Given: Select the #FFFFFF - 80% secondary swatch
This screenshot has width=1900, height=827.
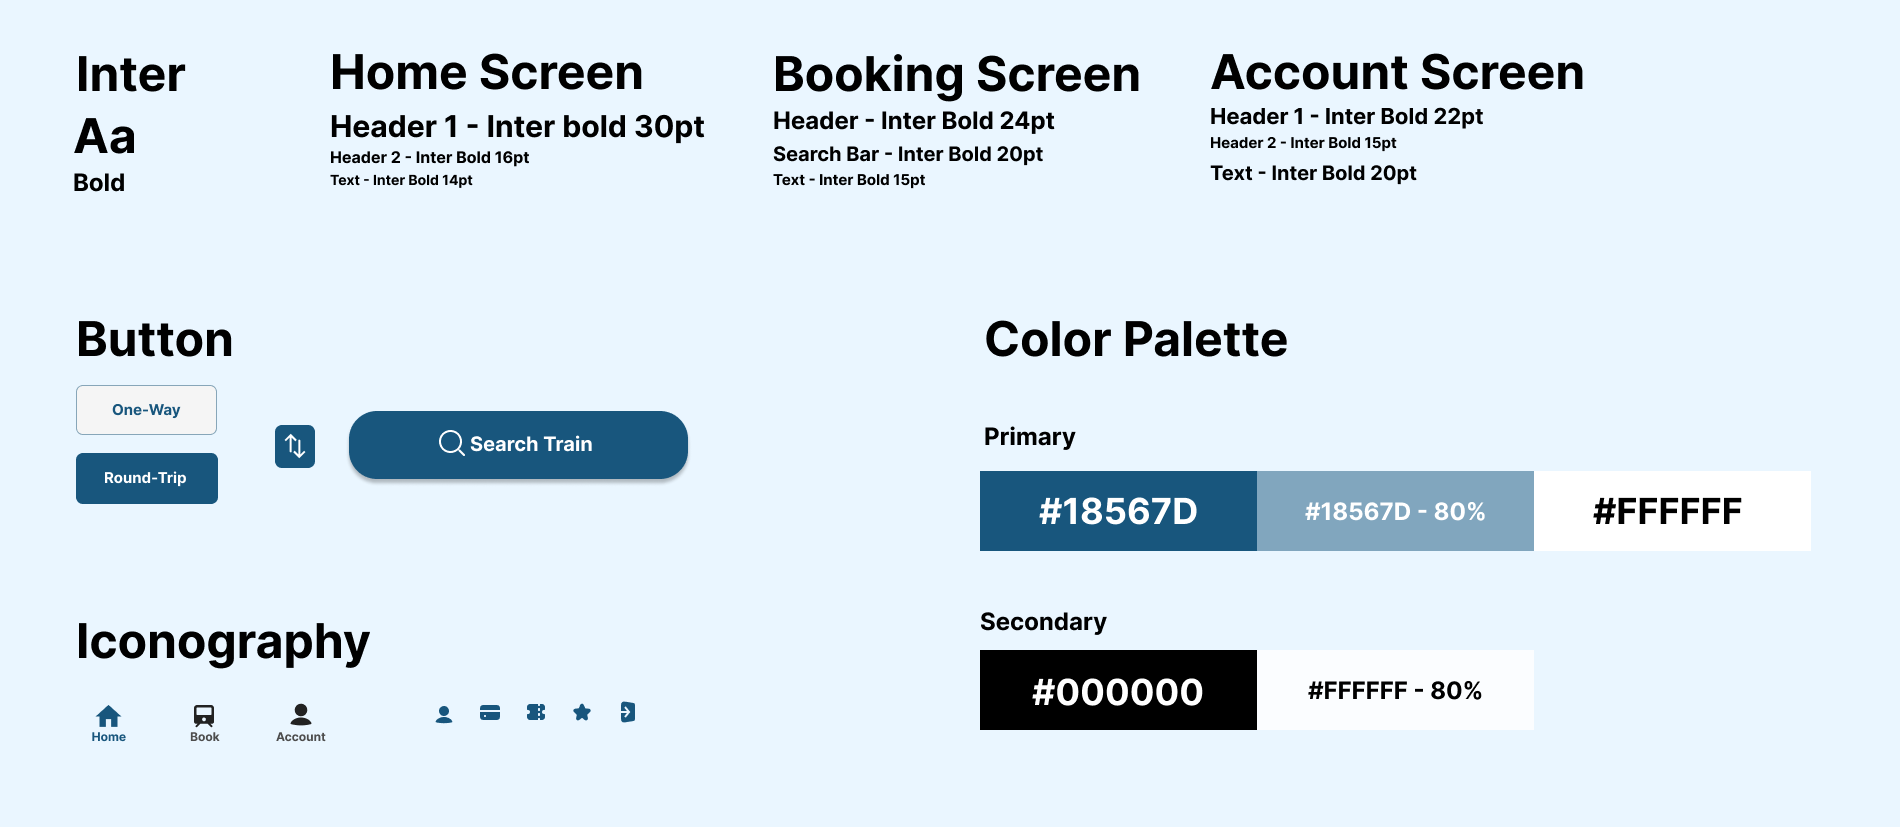Looking at the screenshot, I should pos(1395,690).
